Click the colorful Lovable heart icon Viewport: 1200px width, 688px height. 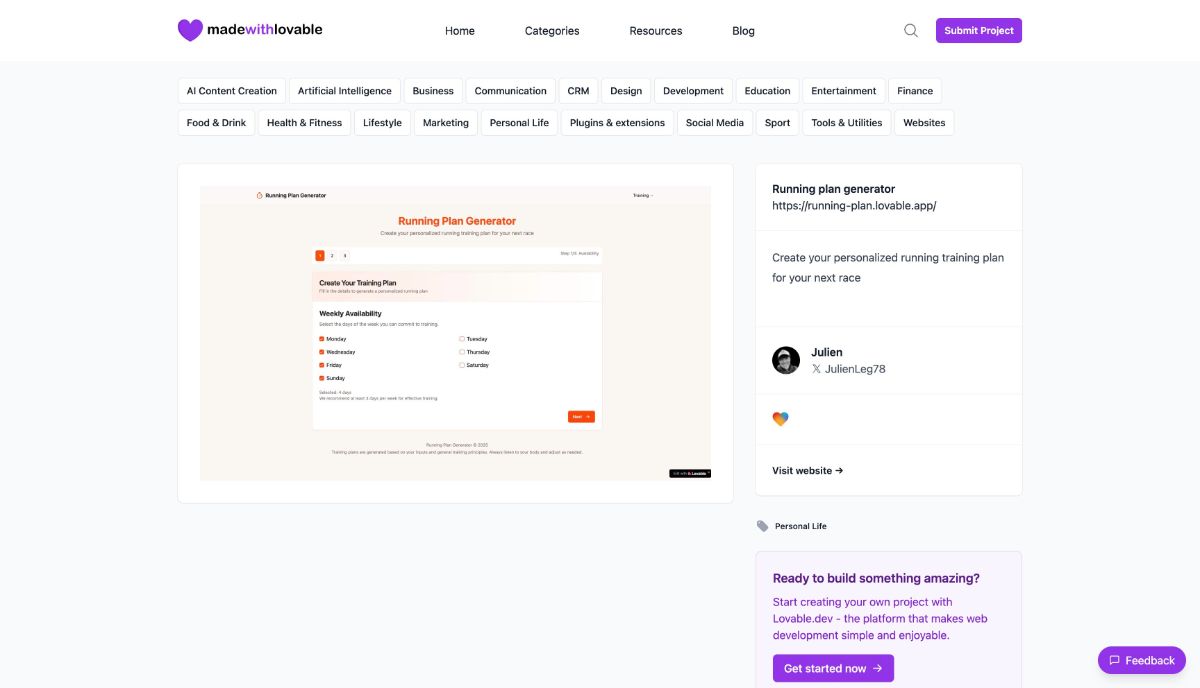pyautogui.click(x=781, y=419)
